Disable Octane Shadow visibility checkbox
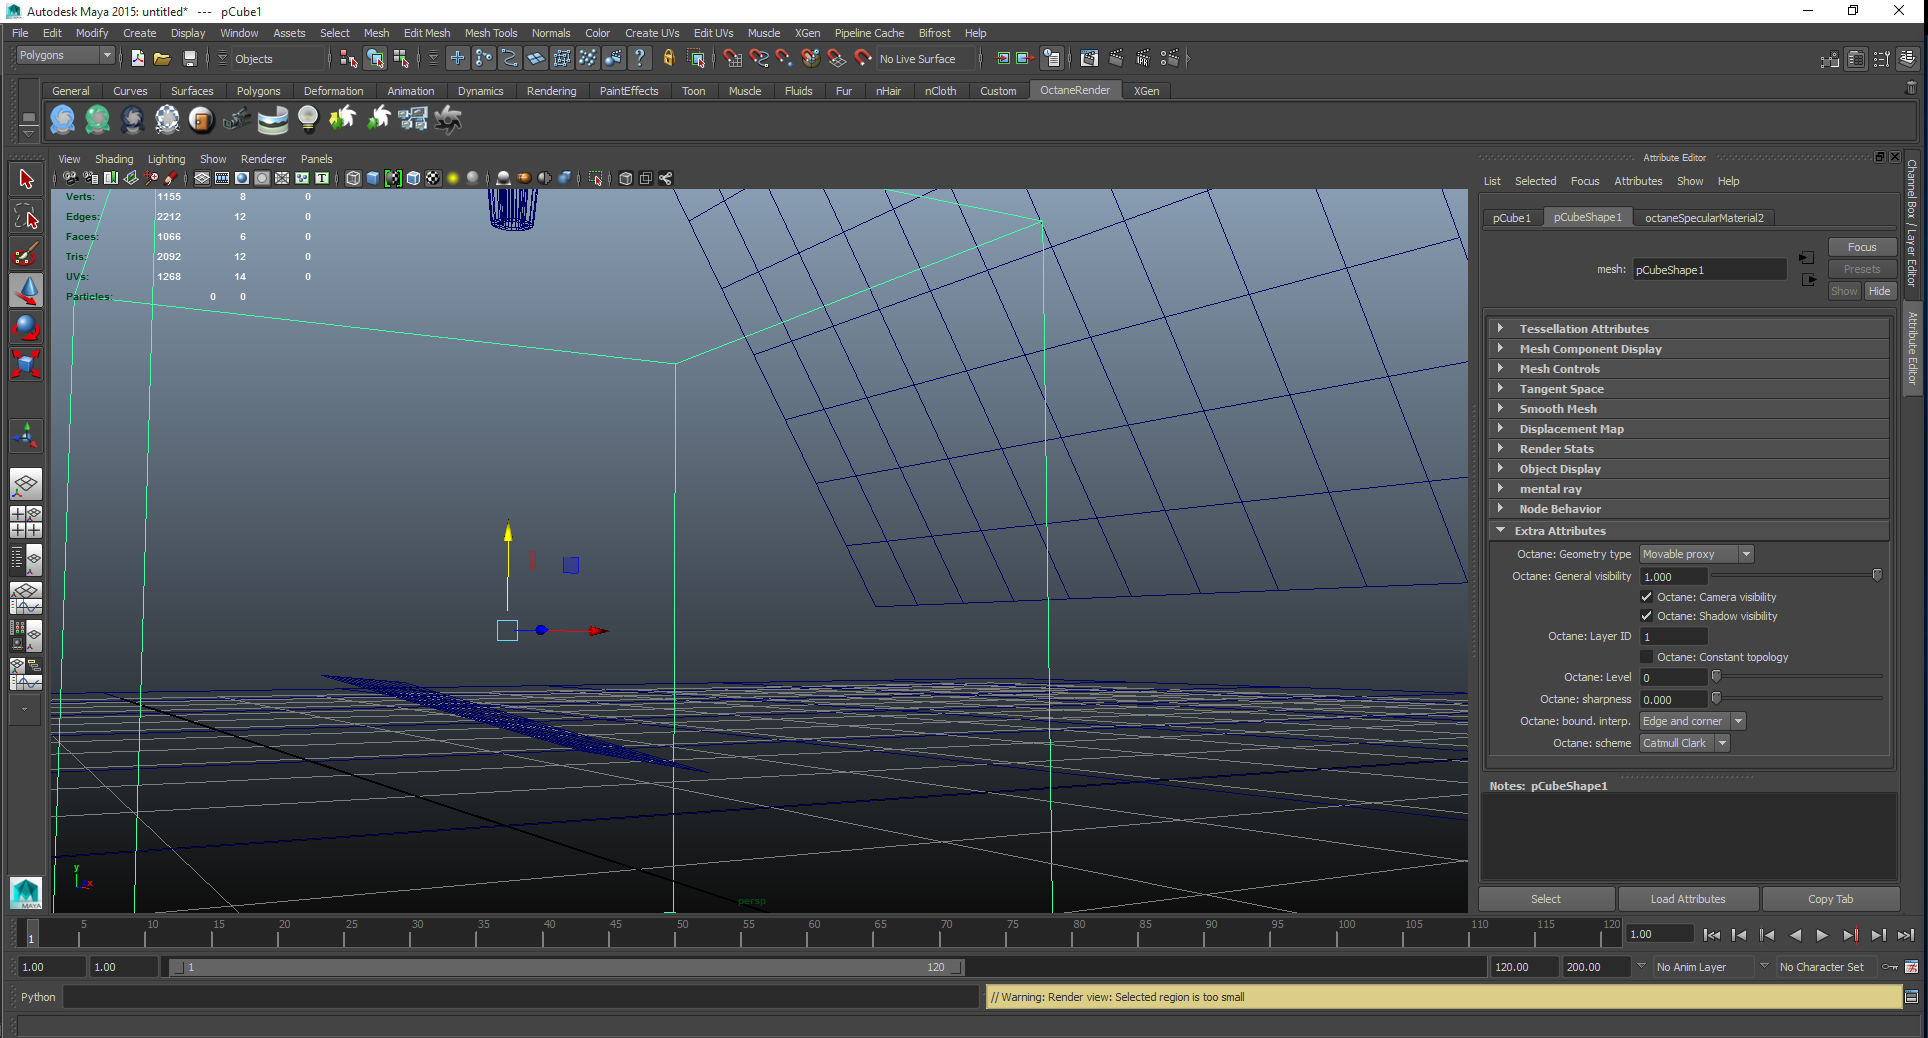 point(1646,616)
